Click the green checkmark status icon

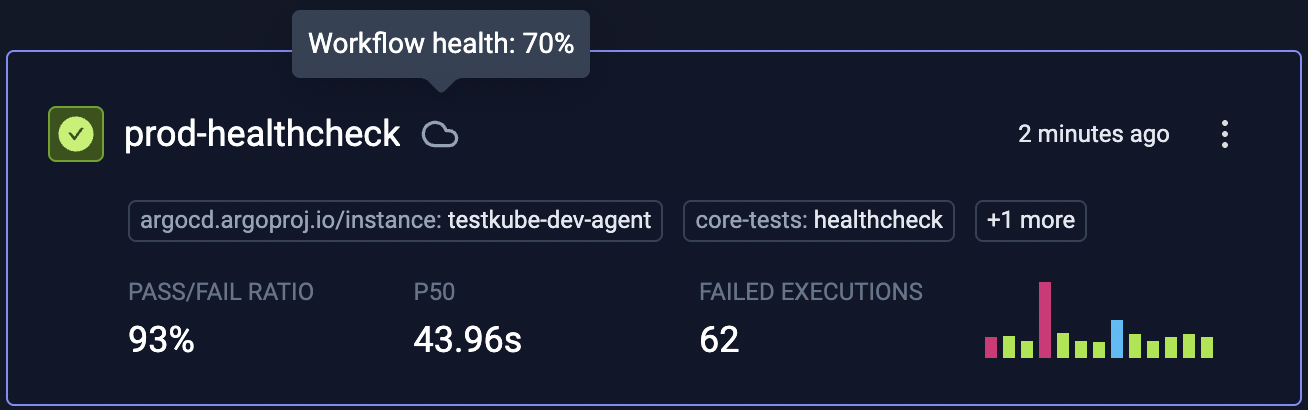tap(76, 134)
